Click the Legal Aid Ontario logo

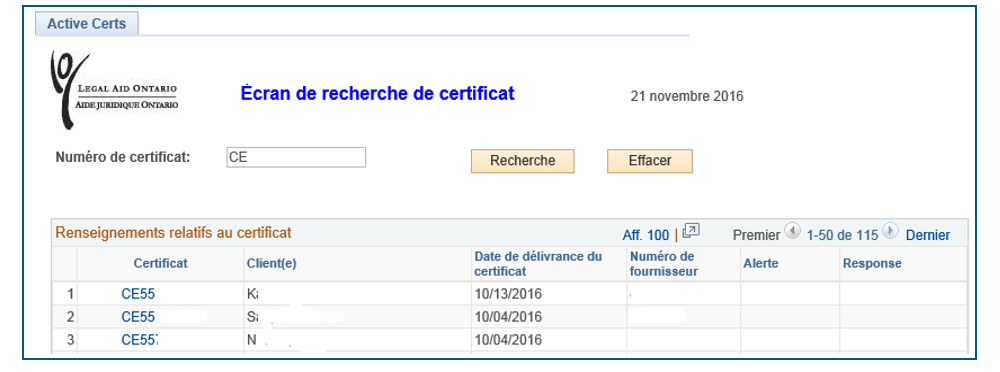tap(115, 90)
